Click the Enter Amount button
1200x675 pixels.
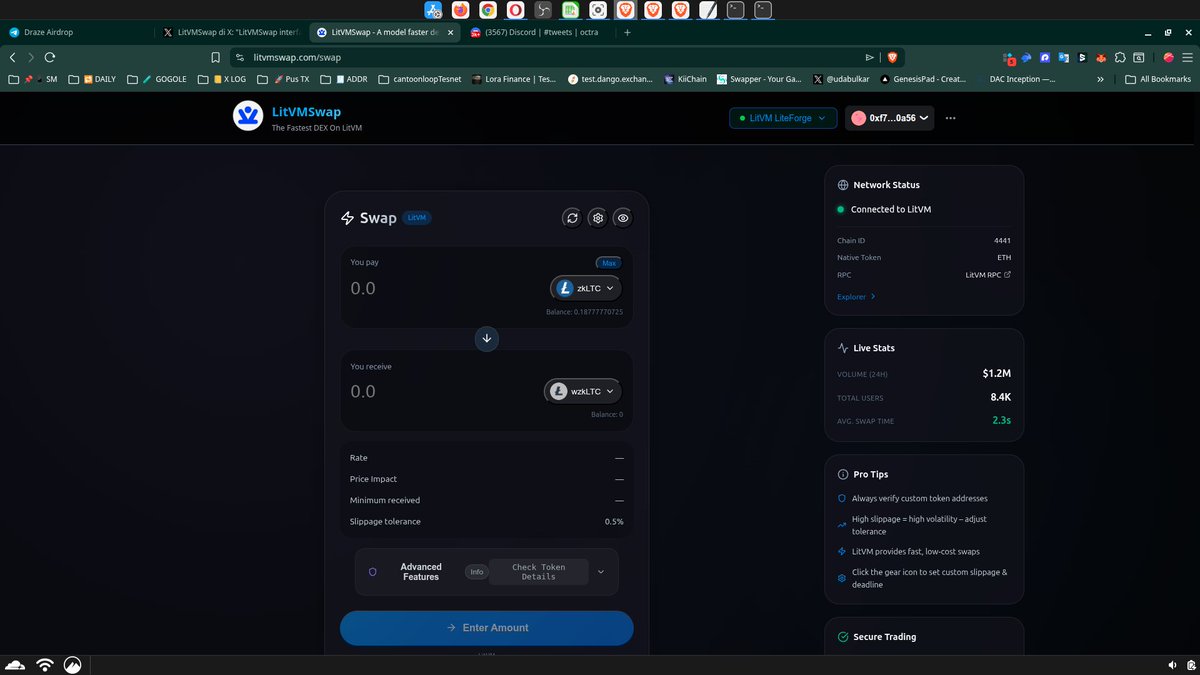tap(487, 628)
